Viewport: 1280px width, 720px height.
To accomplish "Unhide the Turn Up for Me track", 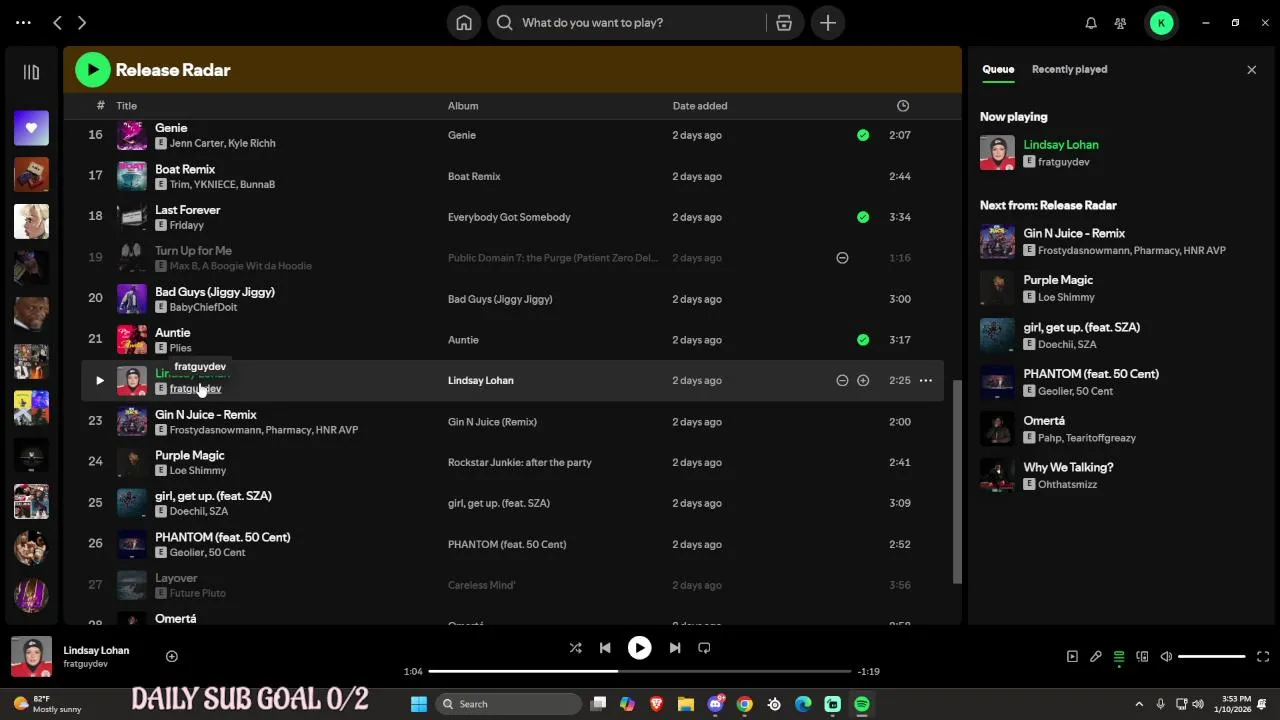I will click(842, 258).
